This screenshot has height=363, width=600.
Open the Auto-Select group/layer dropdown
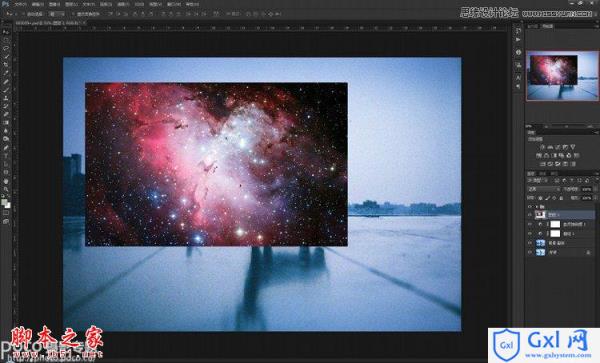57,14
